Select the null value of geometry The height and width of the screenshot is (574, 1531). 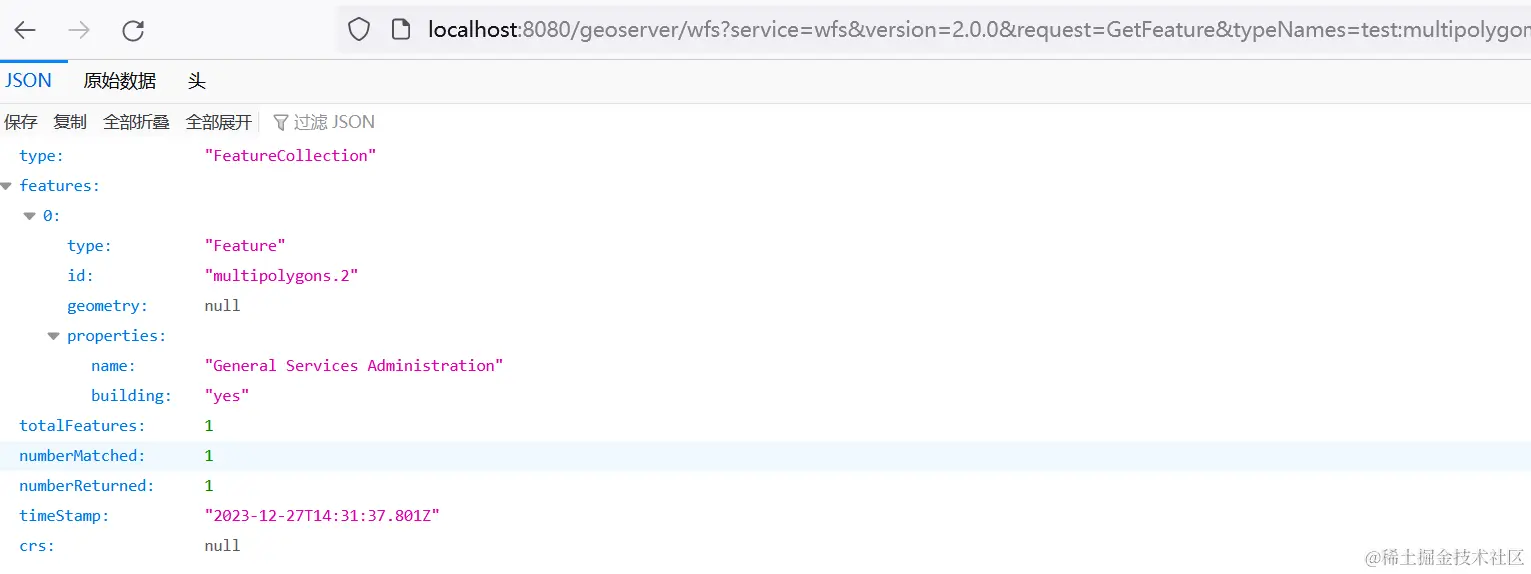point(222,306)
